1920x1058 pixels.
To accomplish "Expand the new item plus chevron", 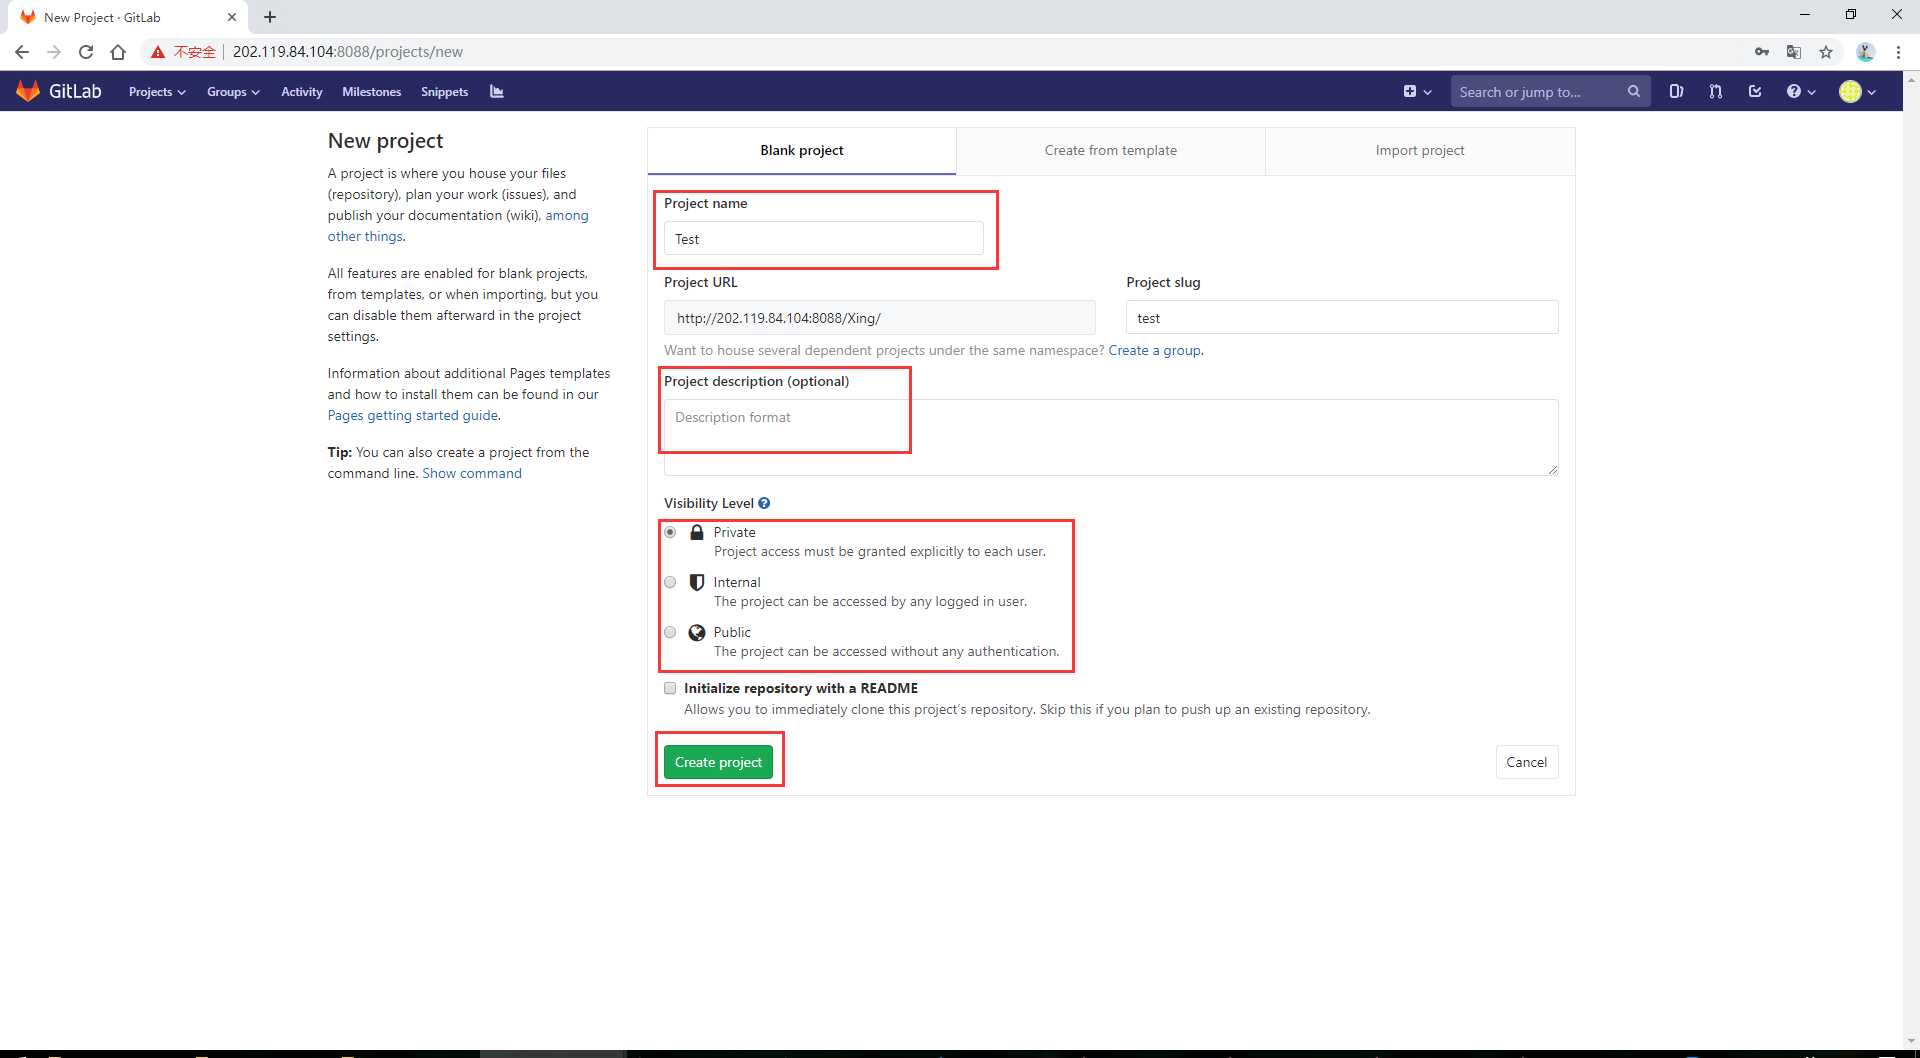I will point(1427,92).
